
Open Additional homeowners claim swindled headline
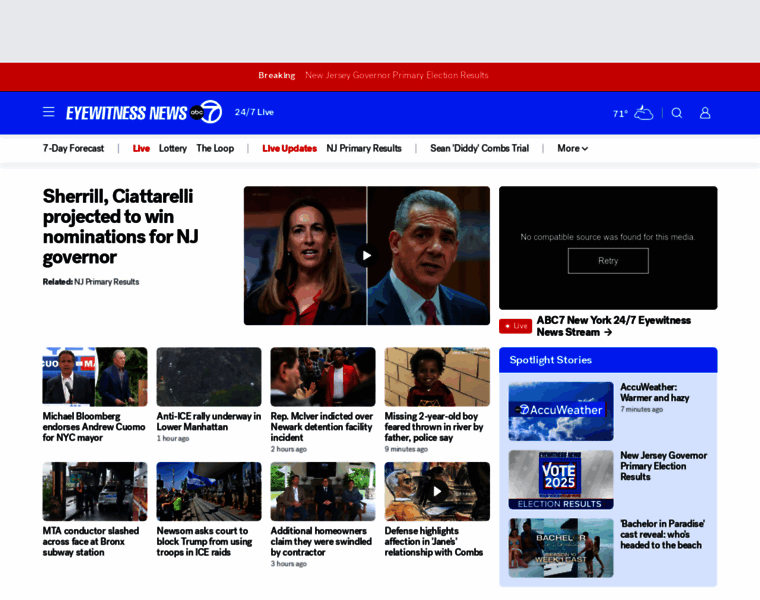tap(321, 542)
